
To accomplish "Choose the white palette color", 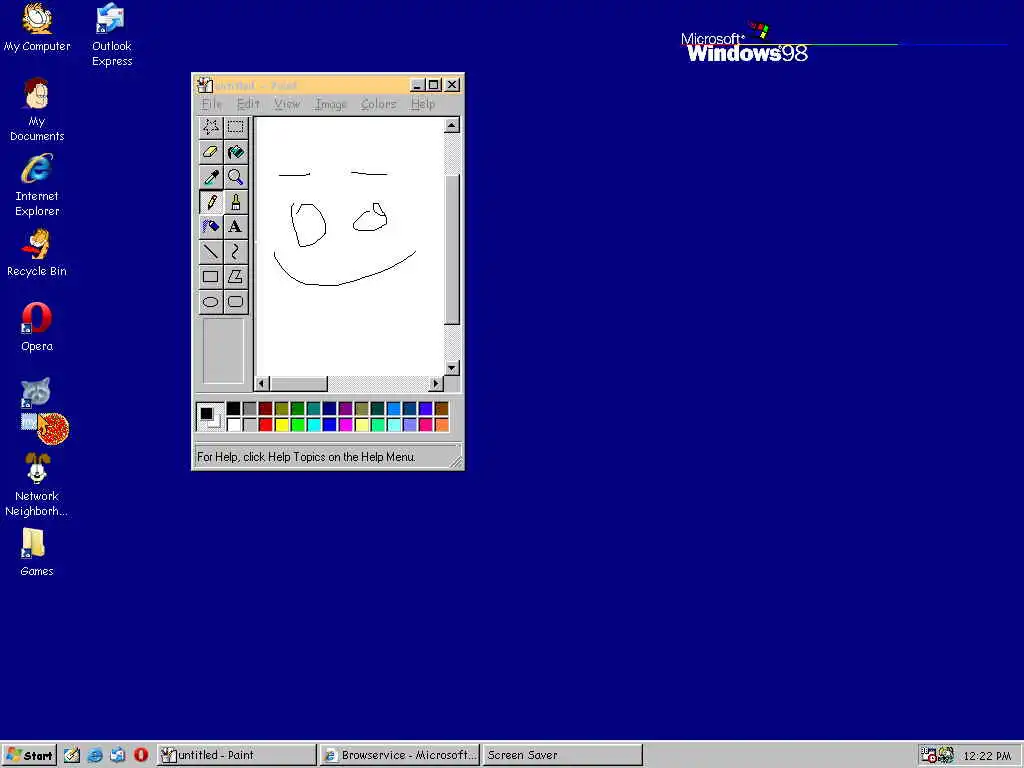I will coord(233,425).
